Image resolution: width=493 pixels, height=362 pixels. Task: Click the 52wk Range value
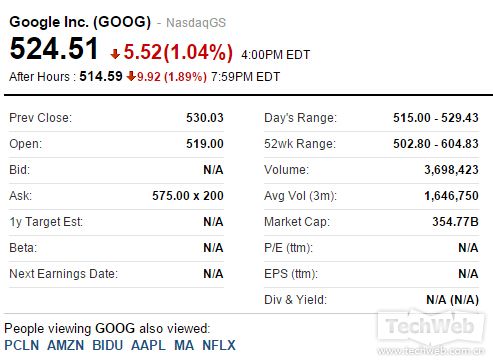pyautogui.click(x=436, y=144)
